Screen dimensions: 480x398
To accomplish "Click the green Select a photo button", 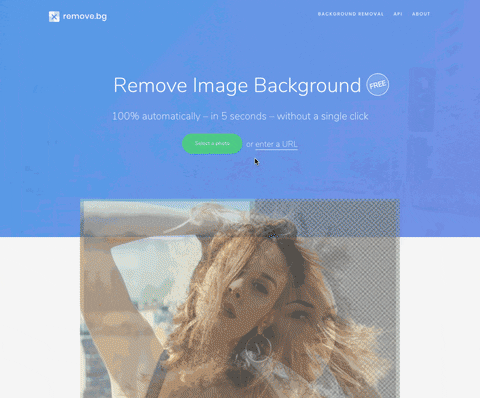I will (x=212, y=144).
